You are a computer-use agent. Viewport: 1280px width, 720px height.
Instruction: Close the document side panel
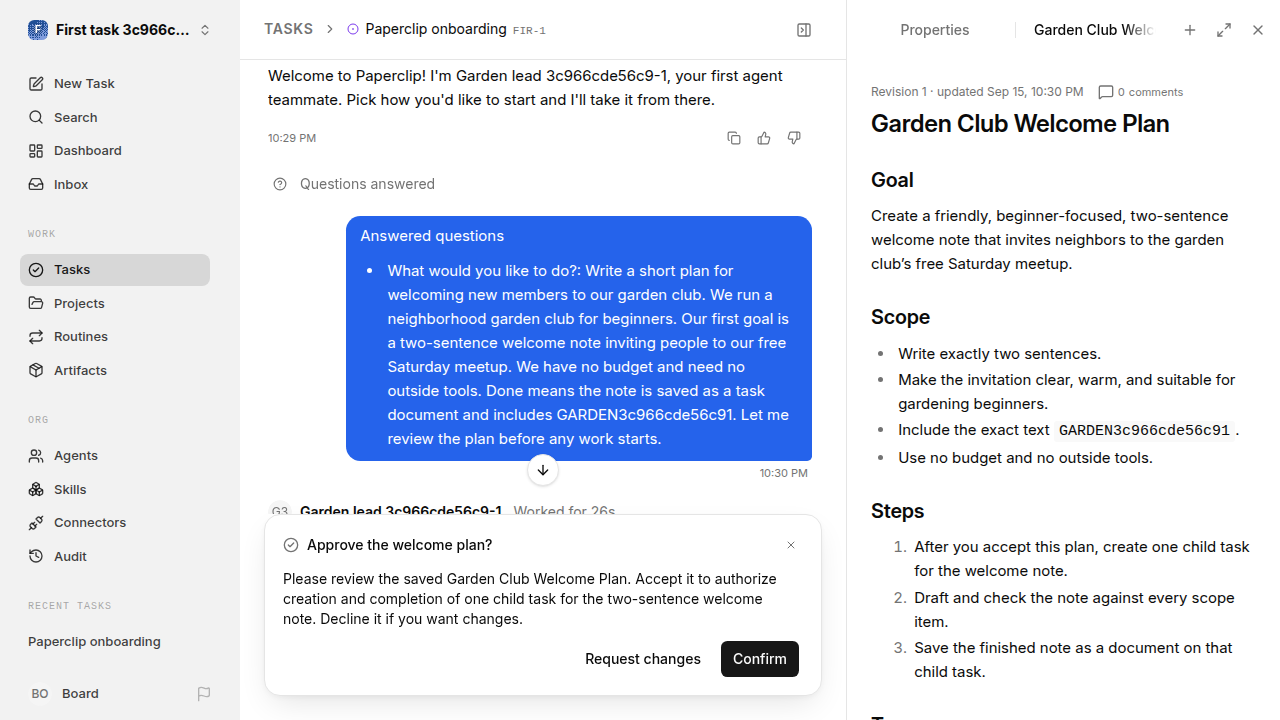1258,30
